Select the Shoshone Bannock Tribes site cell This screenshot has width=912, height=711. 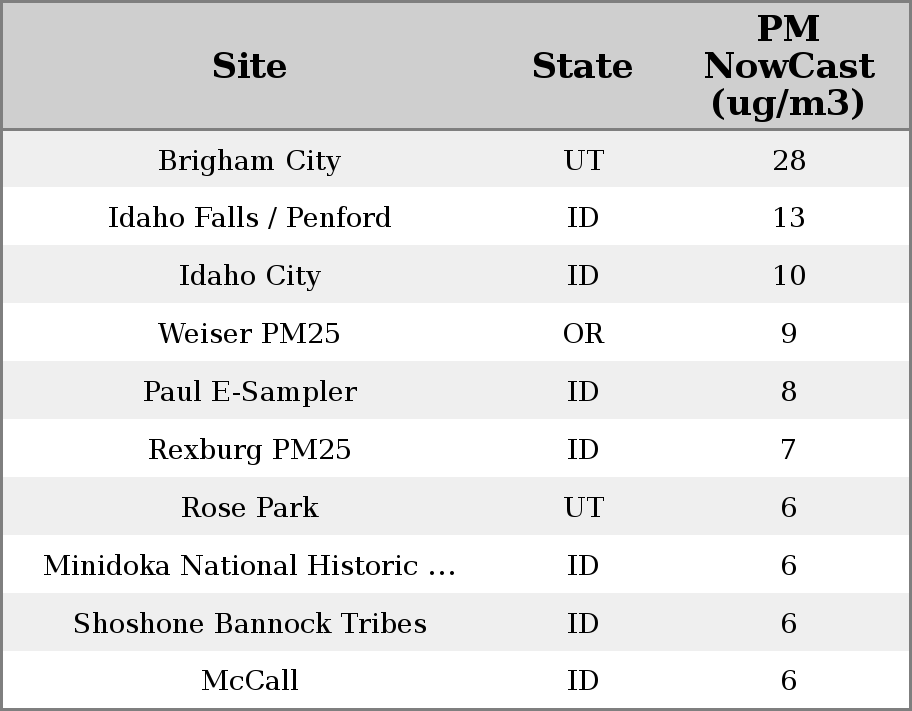point(249,624)
